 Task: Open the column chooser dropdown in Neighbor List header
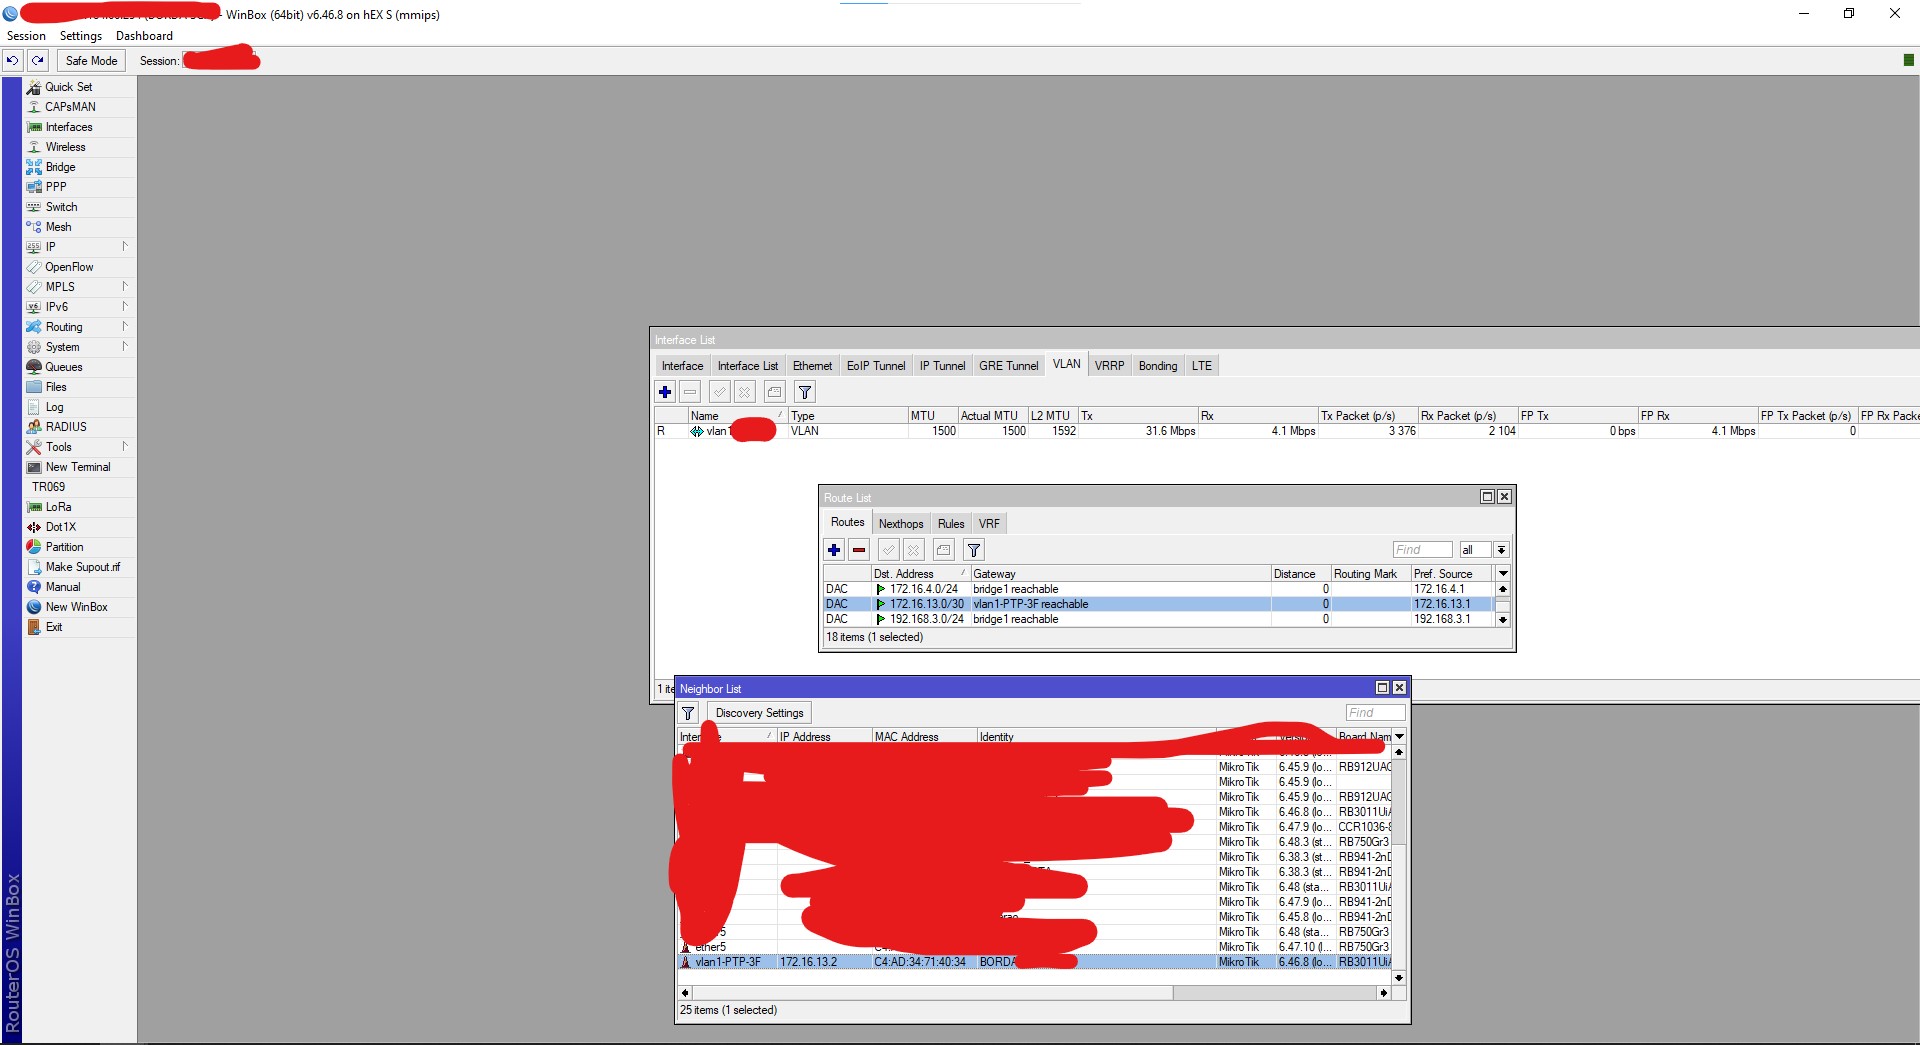(x=1399, y=737)
